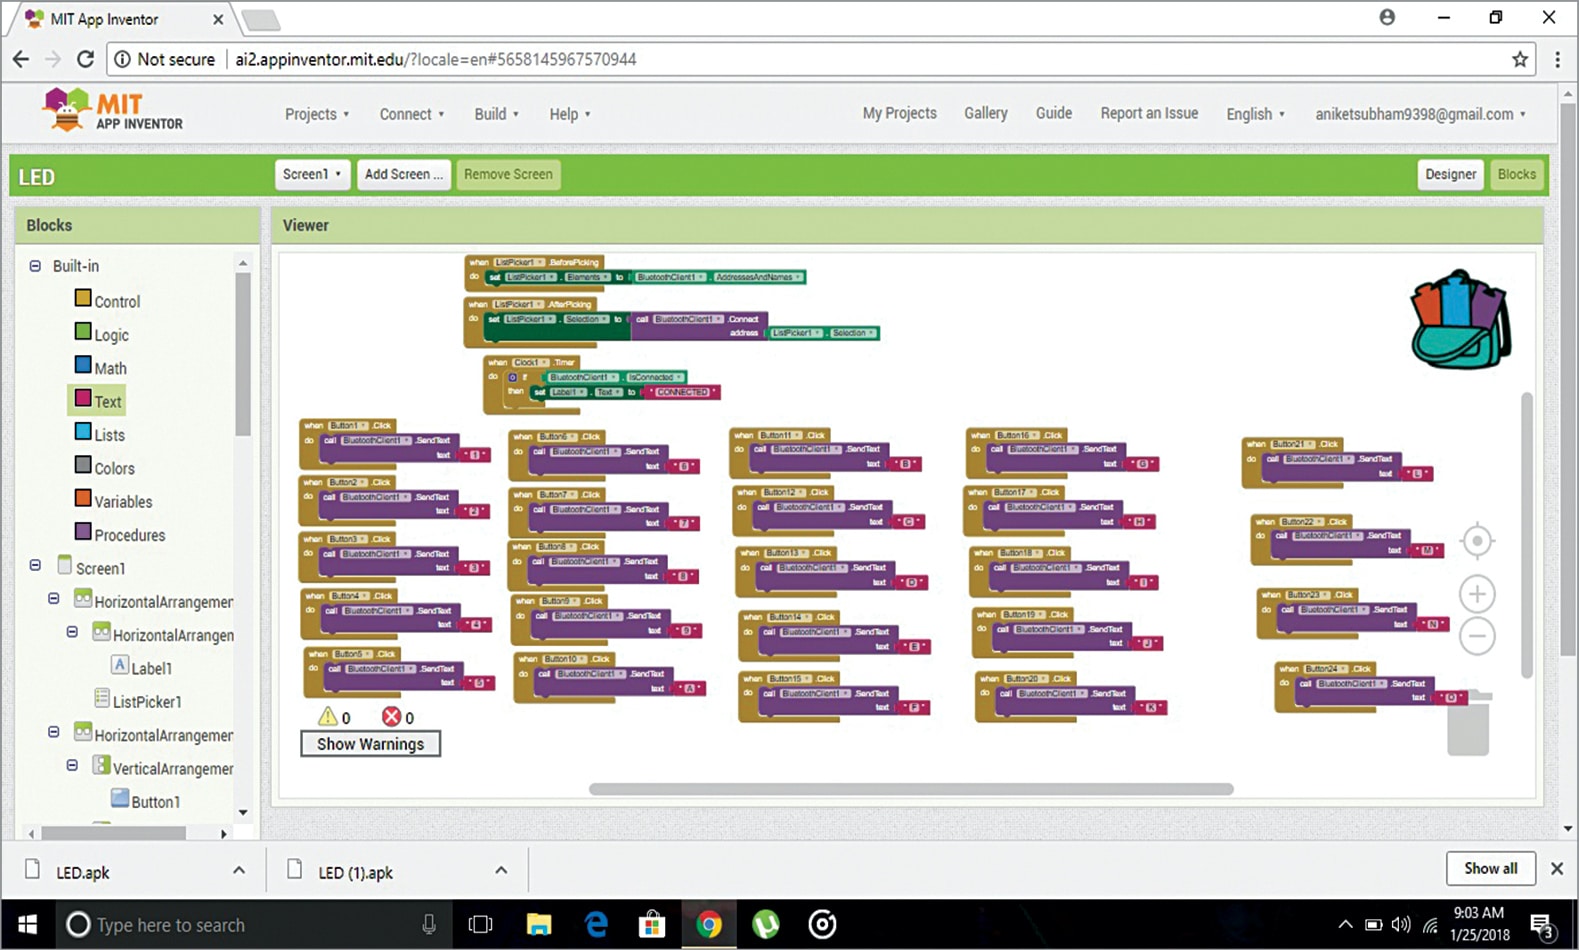Screen dimensions: 1579x950
Task: Open the backpack icon in the viewer
Action: (1460, 319)
